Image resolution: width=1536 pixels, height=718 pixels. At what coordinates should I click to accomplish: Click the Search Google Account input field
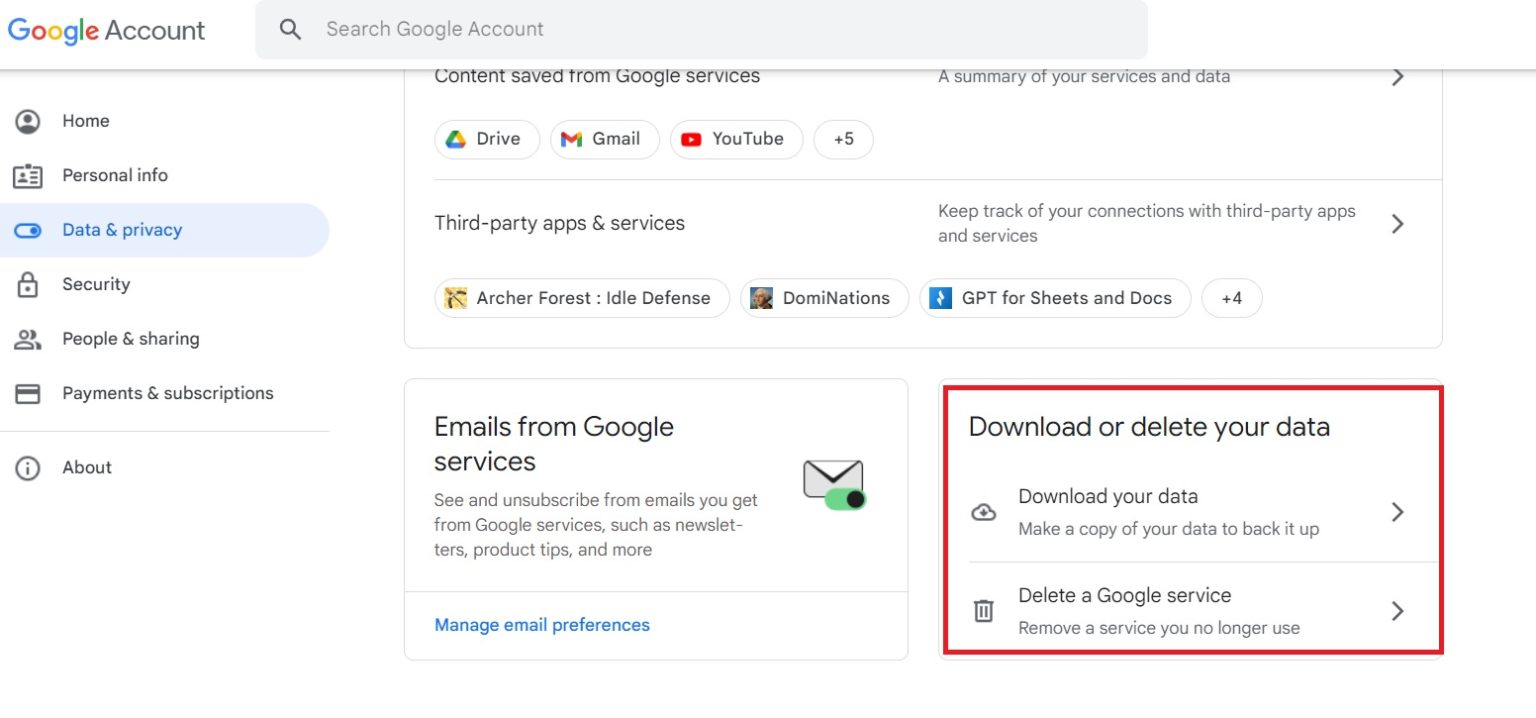(x=700, y=29)
